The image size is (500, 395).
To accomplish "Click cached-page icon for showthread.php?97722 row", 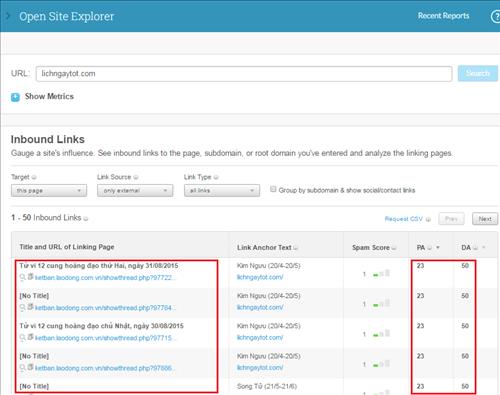I will [x=30, y=277].
